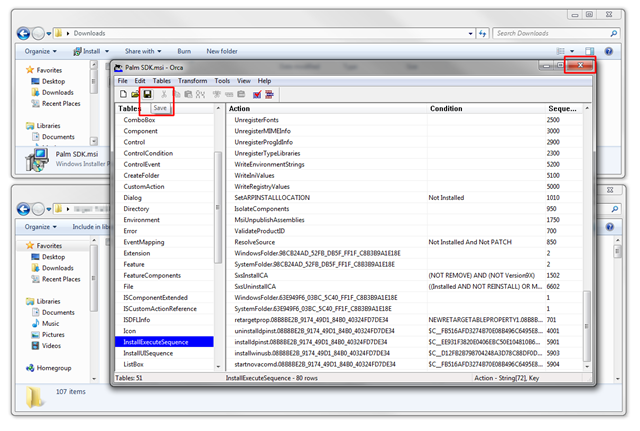Select the InstallUISequence table
Image resolution: width=640 pixels, height=431 pixels.
(x=164, y=353)
